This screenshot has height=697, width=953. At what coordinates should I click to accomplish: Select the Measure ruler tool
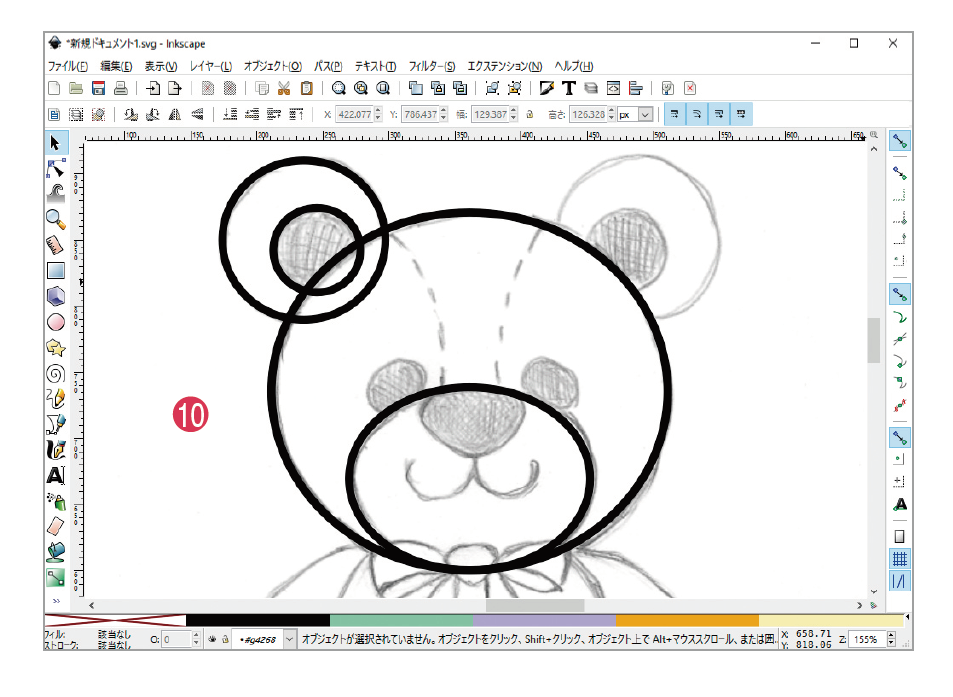tap(55, 245)
